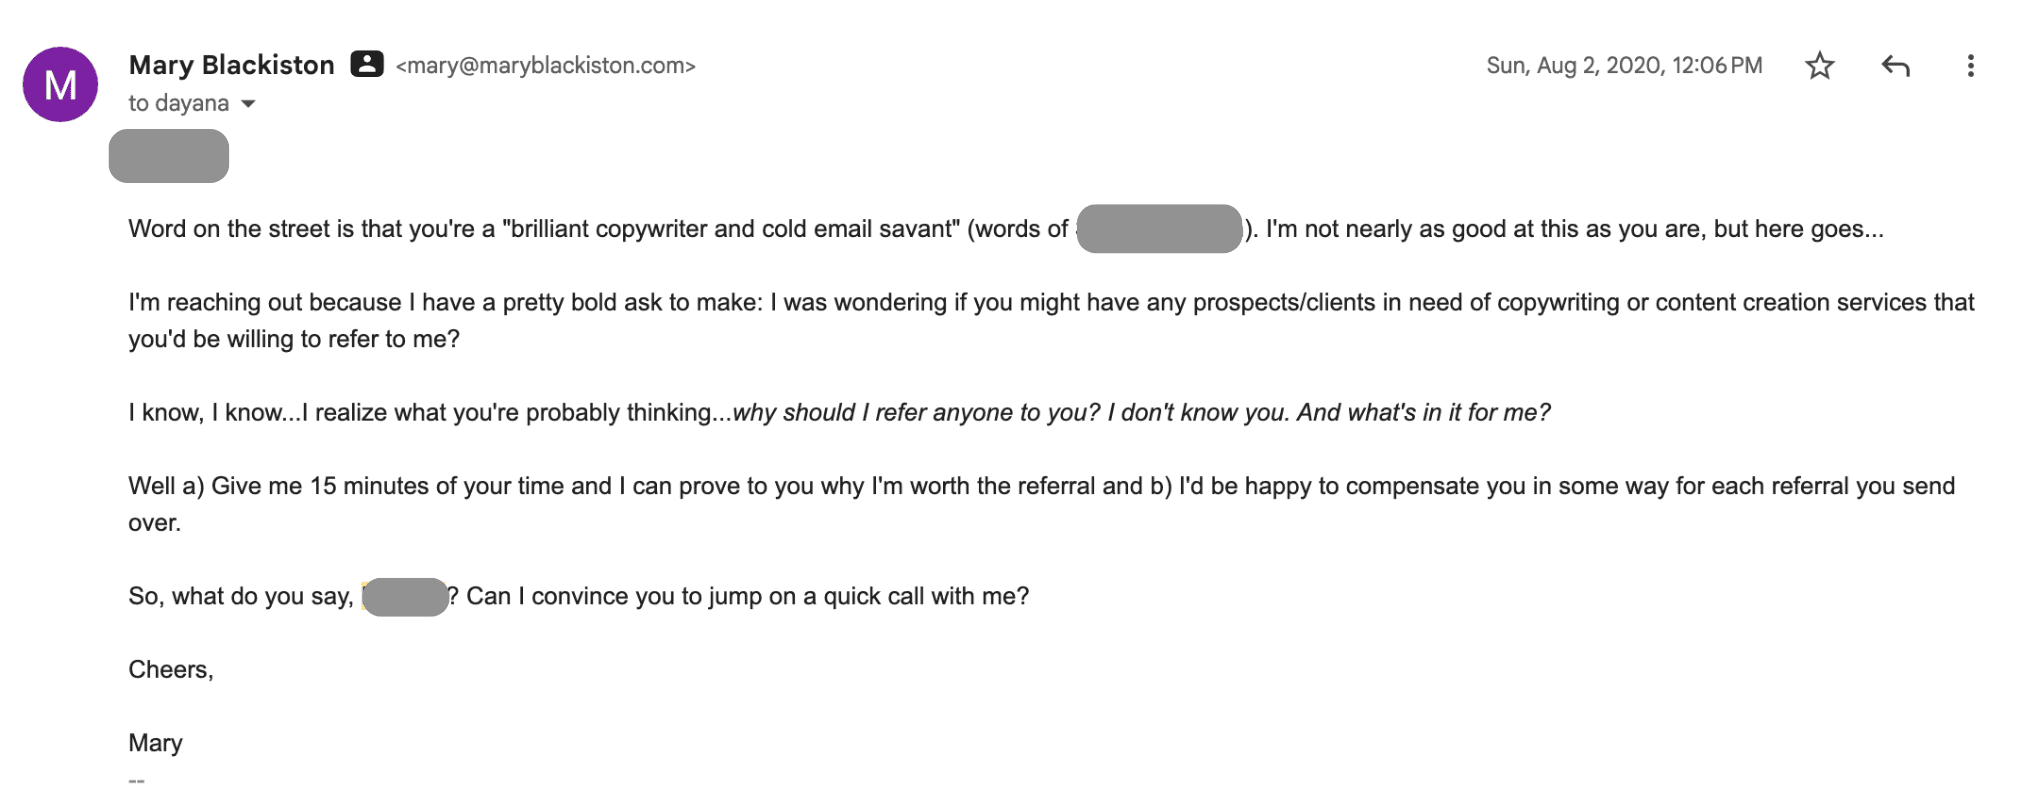Viewport: 2022px width, 806px height.
Task: Expand trimmed content dashes below signature
Action: coord(137,781)
